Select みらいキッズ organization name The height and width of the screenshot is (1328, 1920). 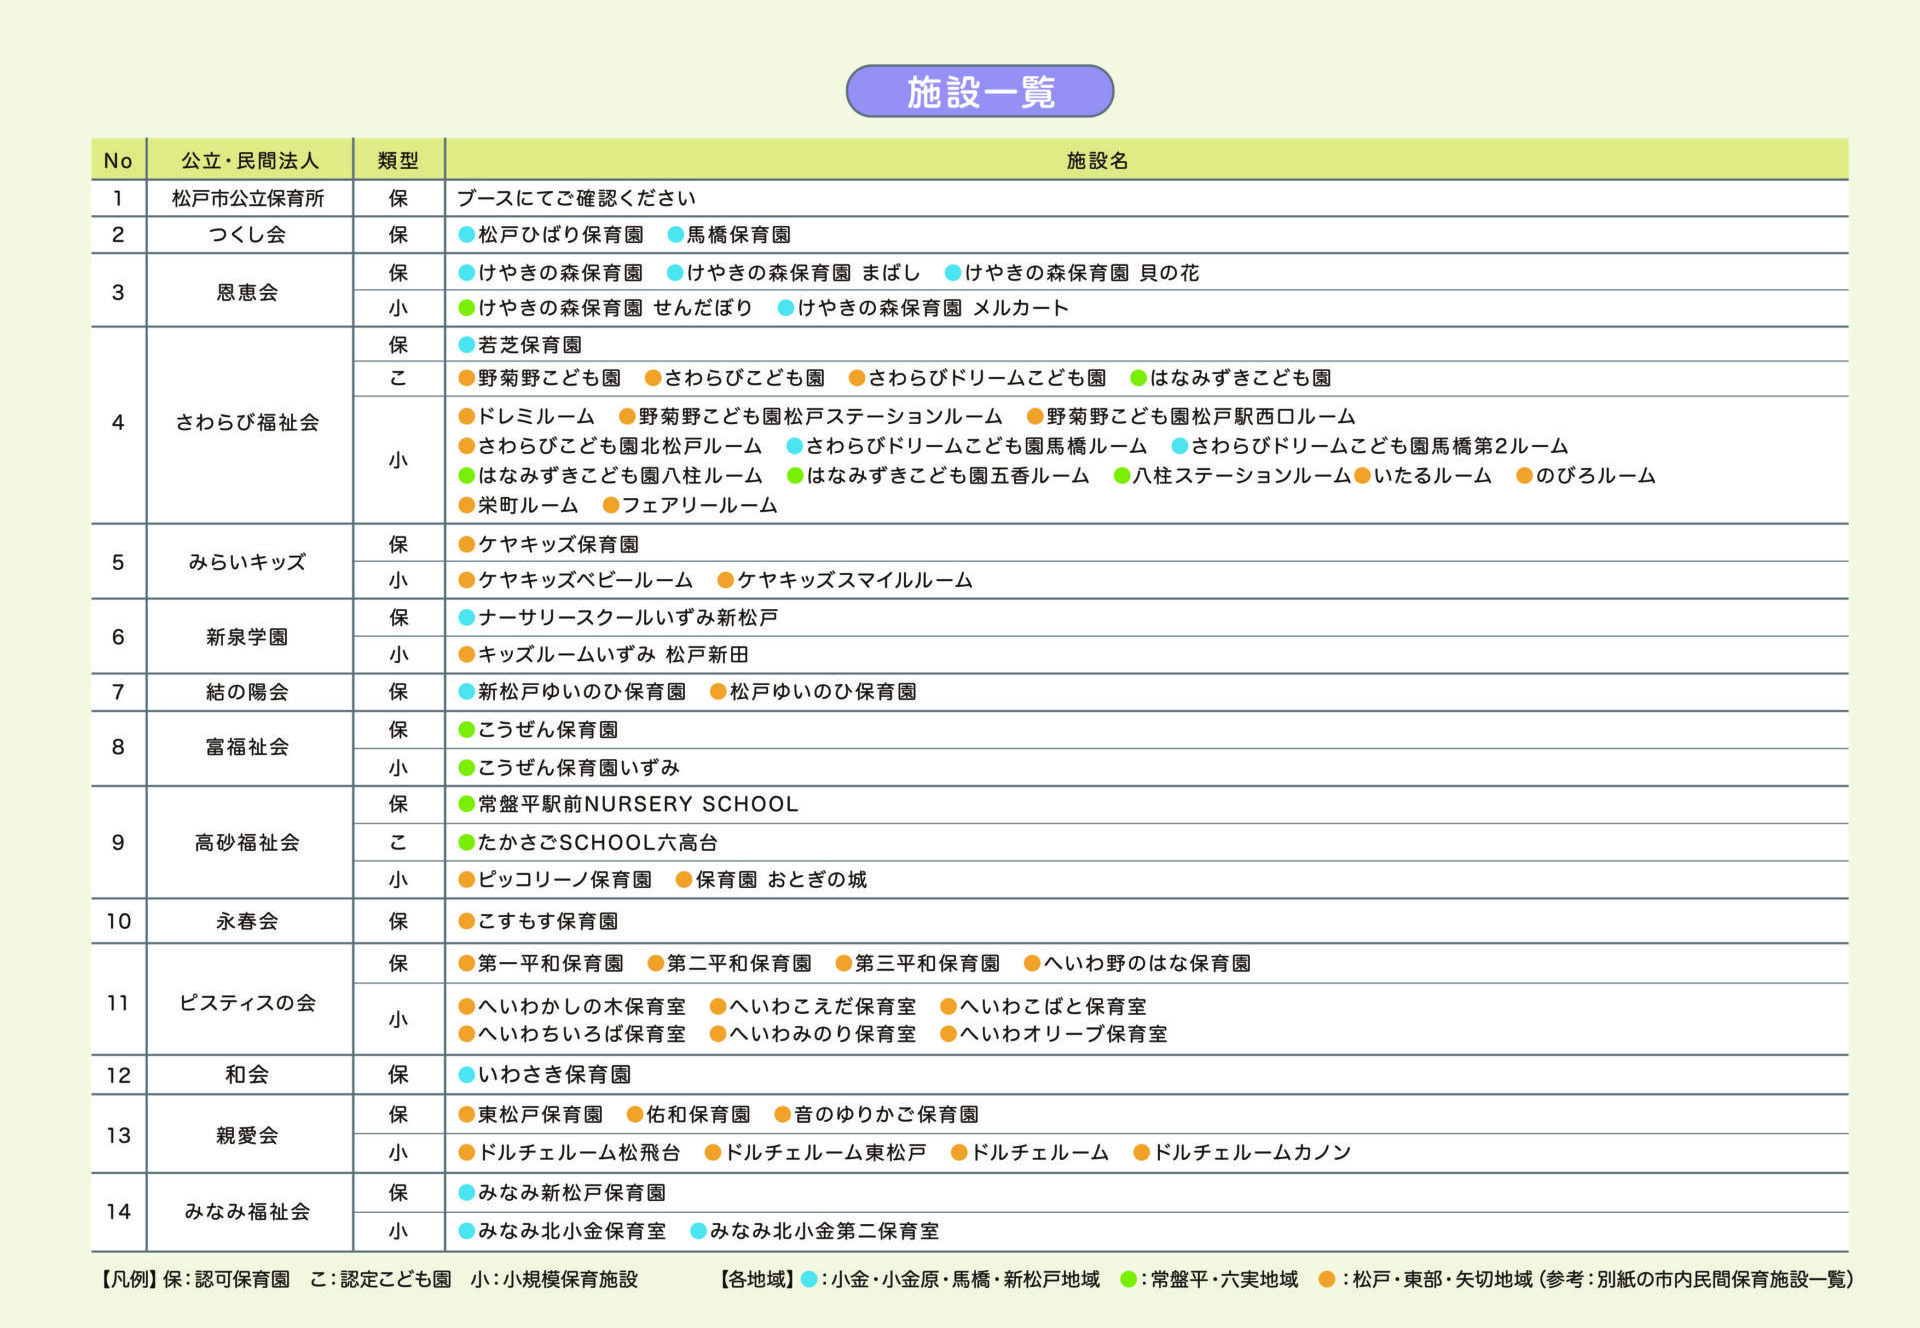pos(248,561)
